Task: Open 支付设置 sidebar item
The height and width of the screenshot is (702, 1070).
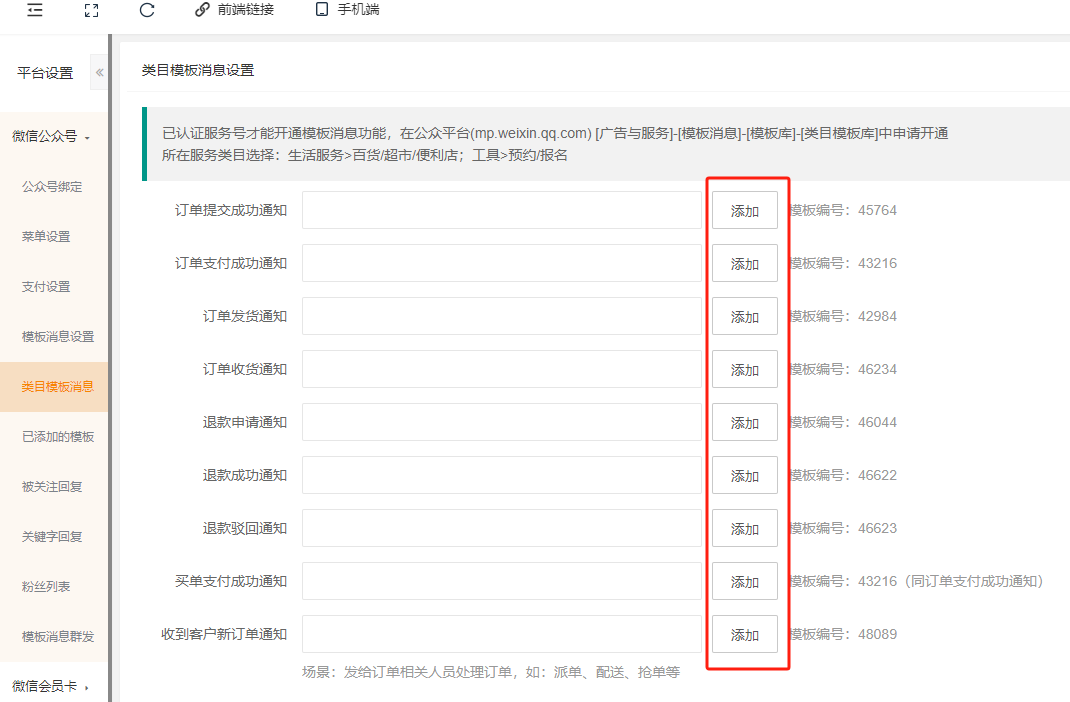Action: coord(46,287)
